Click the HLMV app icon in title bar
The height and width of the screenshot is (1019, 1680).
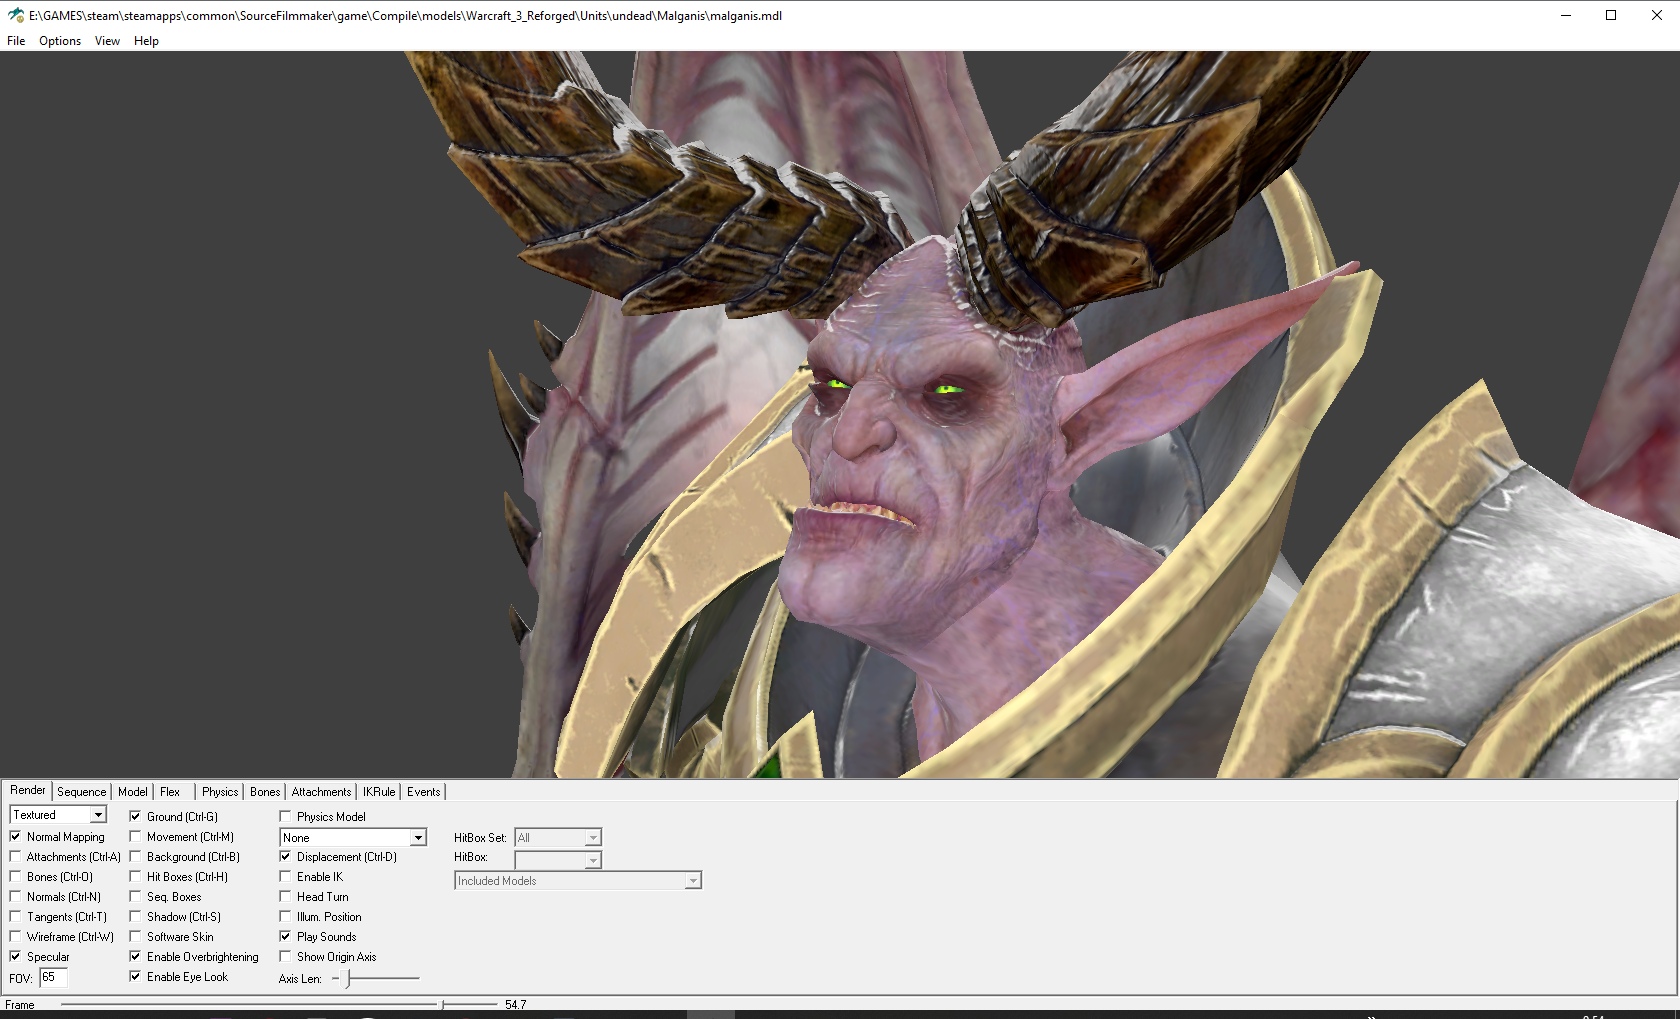coord(15,15)
